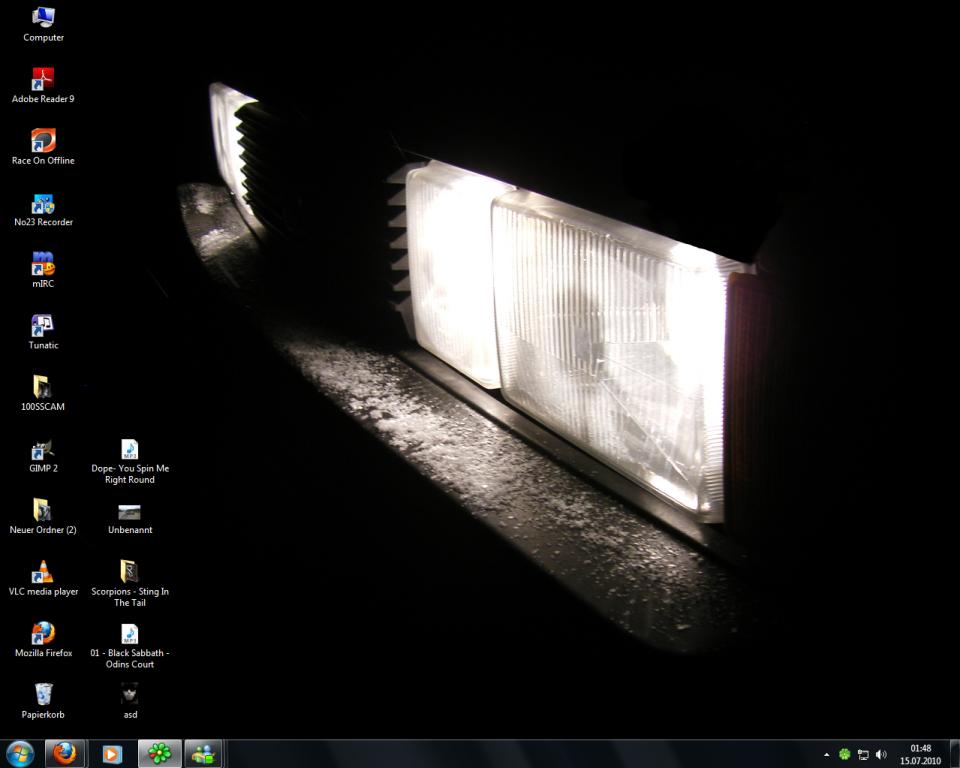This screenshot has width=960, height=768.
Task: Click Mozilla Firefox desktop shortcut
Action: pos(43,634)
